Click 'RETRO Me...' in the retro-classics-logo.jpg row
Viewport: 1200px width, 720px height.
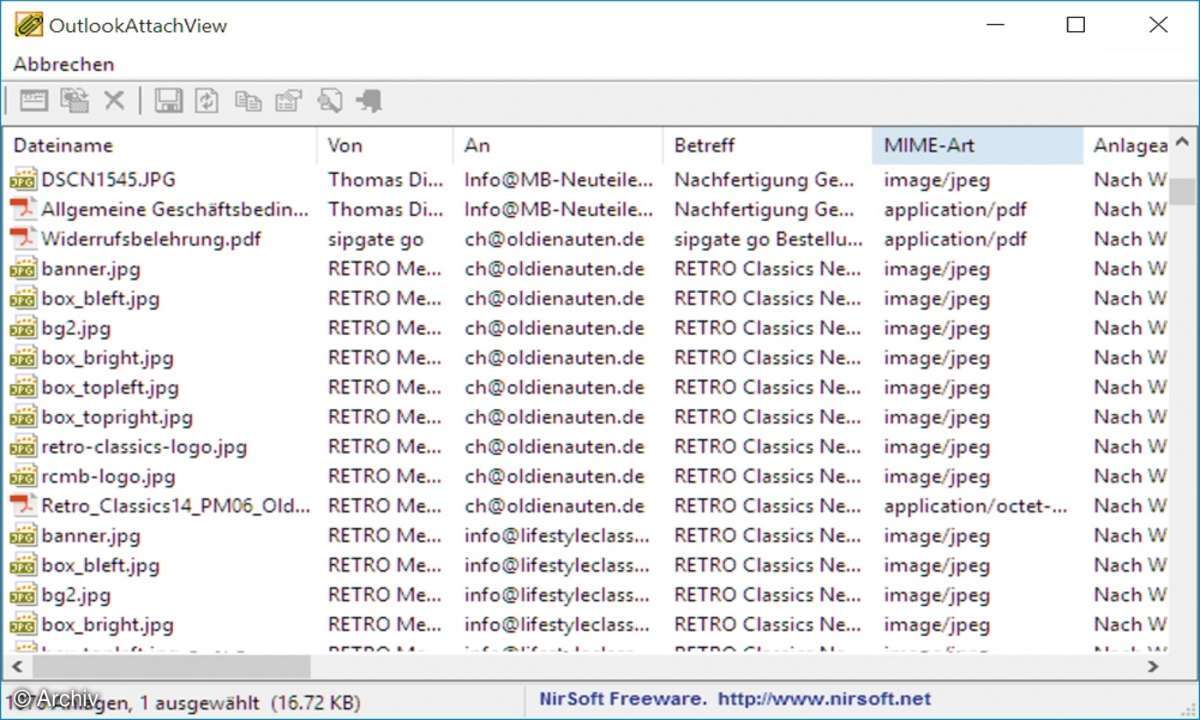(385, 447)
